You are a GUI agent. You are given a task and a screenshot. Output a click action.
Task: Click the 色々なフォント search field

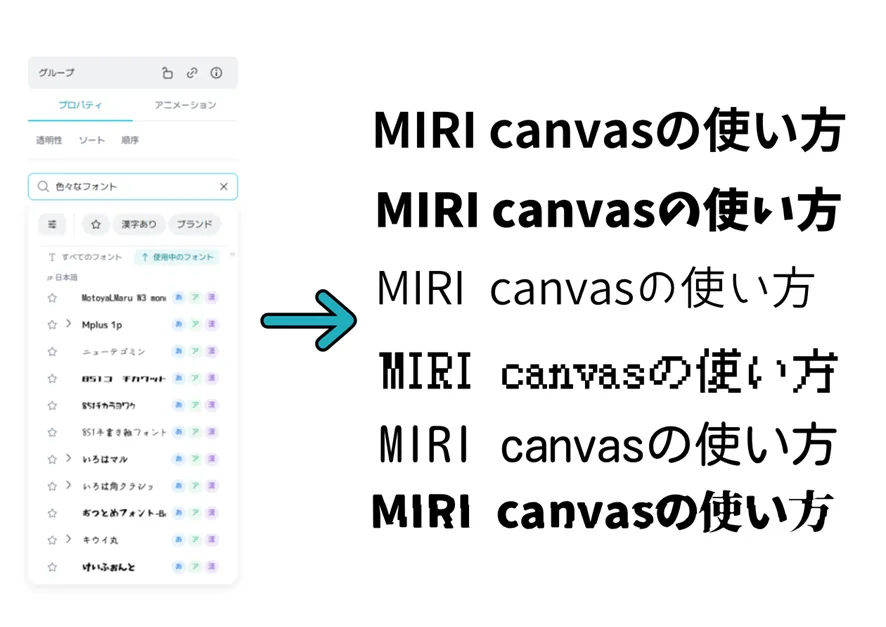click(x=133, y=186)
